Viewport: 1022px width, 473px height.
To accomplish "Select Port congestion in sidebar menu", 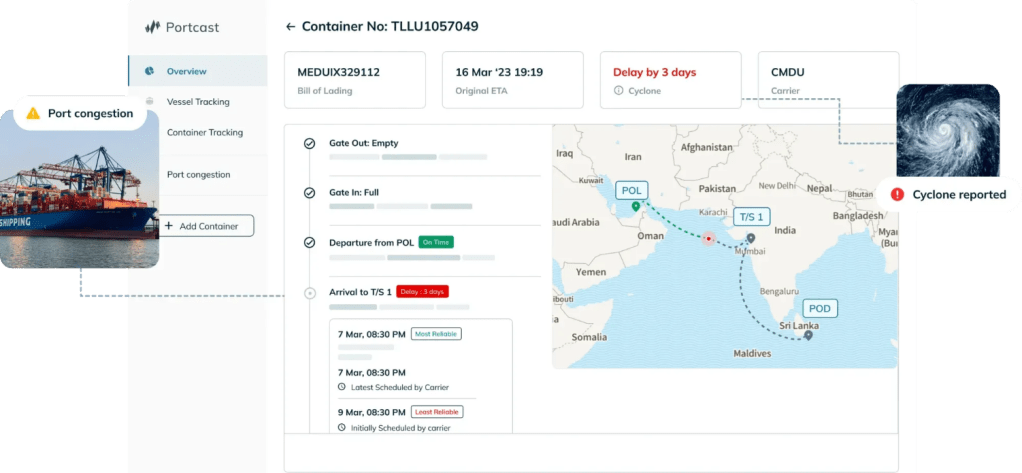I will click(198, 174).
